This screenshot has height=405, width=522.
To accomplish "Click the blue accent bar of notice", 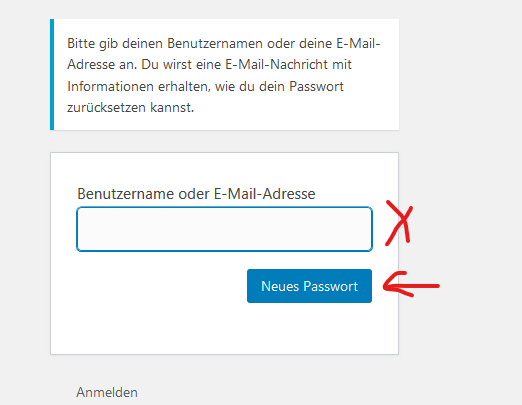I will 52,74.
